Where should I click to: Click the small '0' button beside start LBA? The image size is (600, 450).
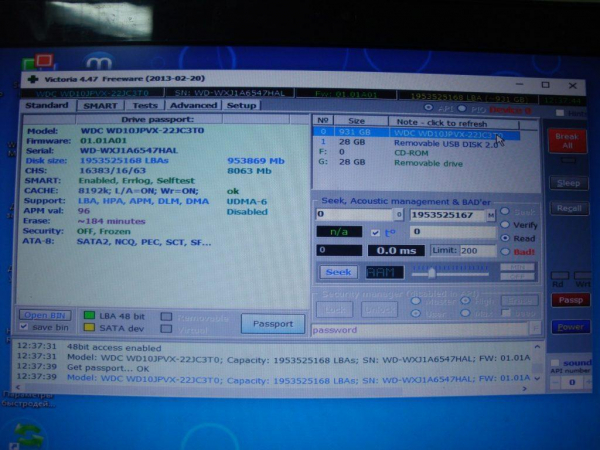pyautogui.click(x=398, y=215)
